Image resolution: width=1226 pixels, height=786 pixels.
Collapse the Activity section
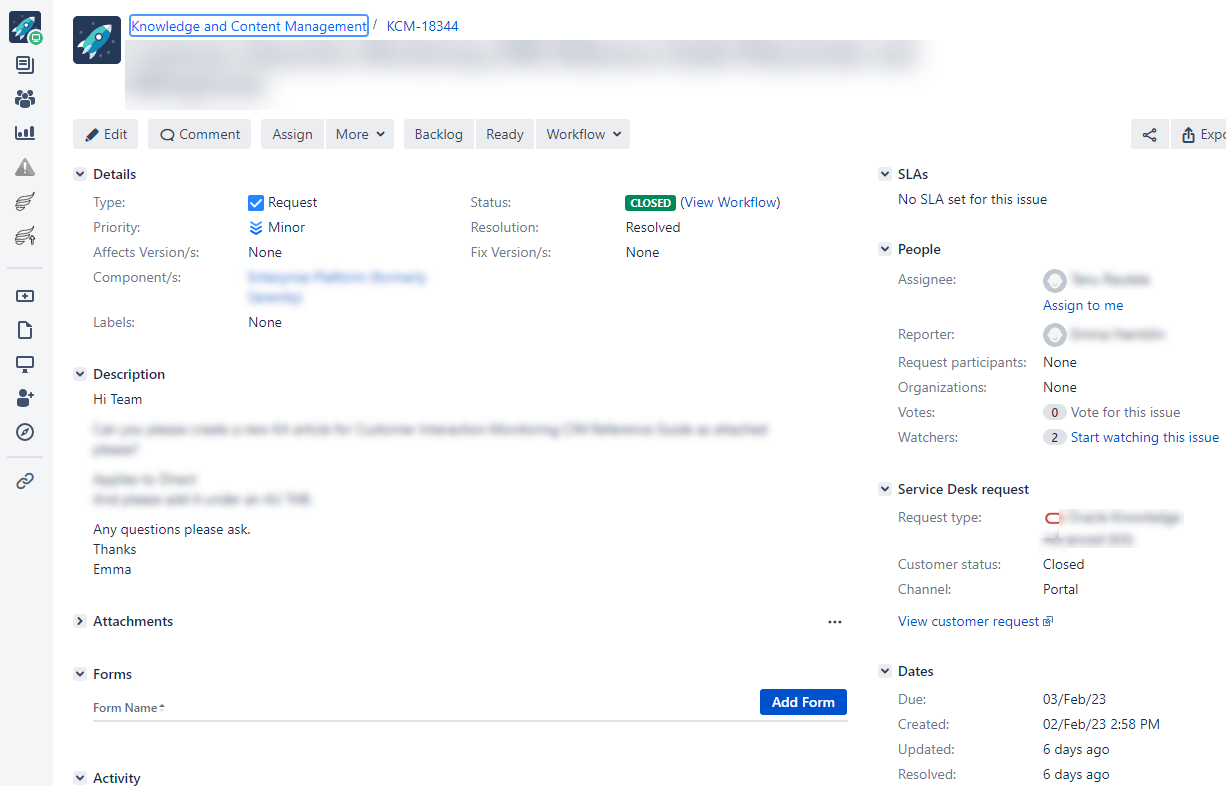tap(80, 778)
